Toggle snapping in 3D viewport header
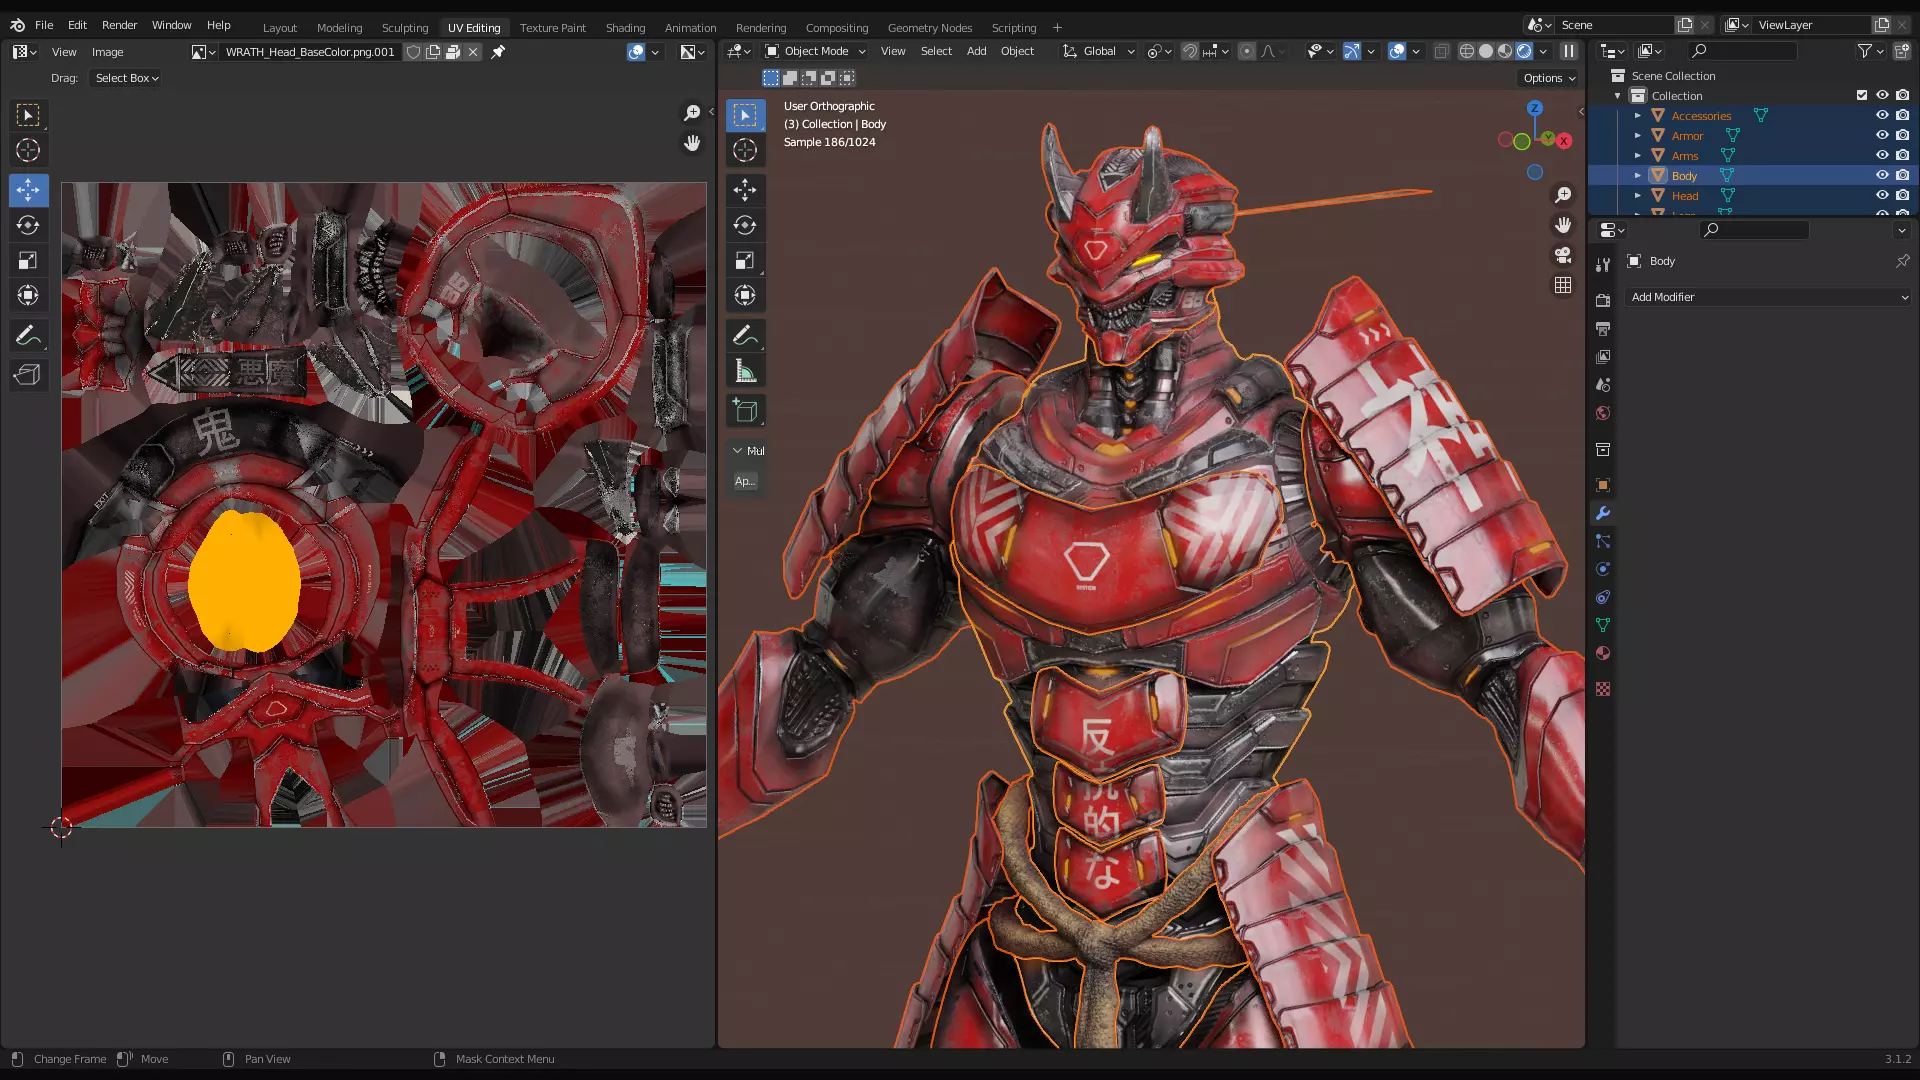 [1190, 51]
